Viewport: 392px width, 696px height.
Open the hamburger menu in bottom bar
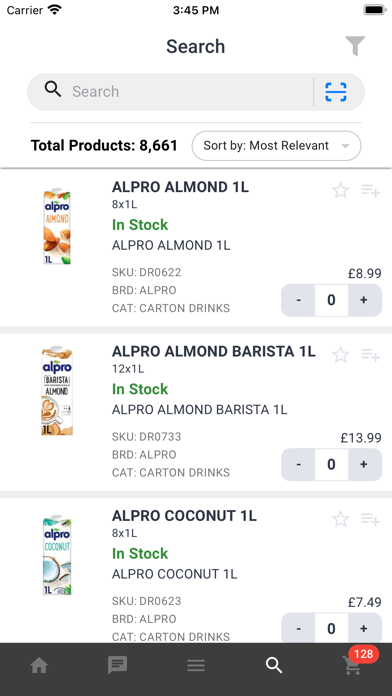[x=196, y=665]
